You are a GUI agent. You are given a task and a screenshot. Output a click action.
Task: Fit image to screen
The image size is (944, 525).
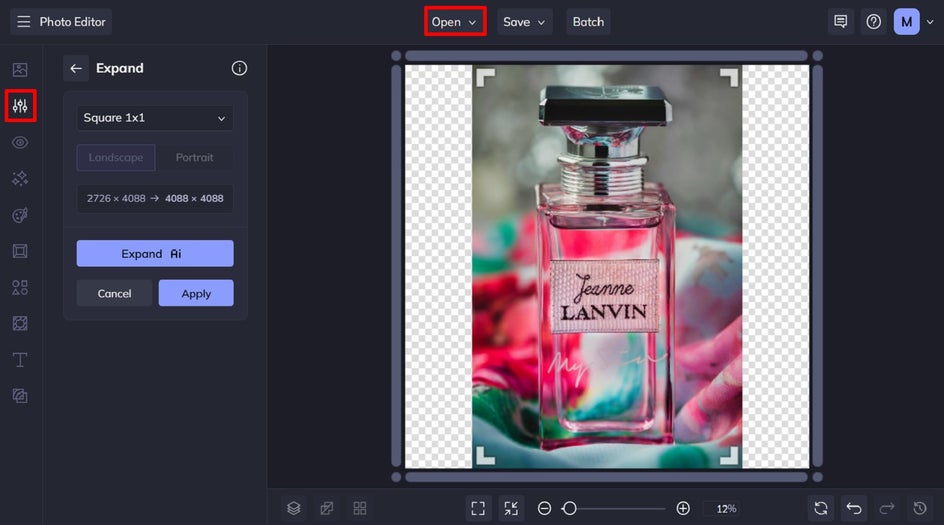(478, 508)
